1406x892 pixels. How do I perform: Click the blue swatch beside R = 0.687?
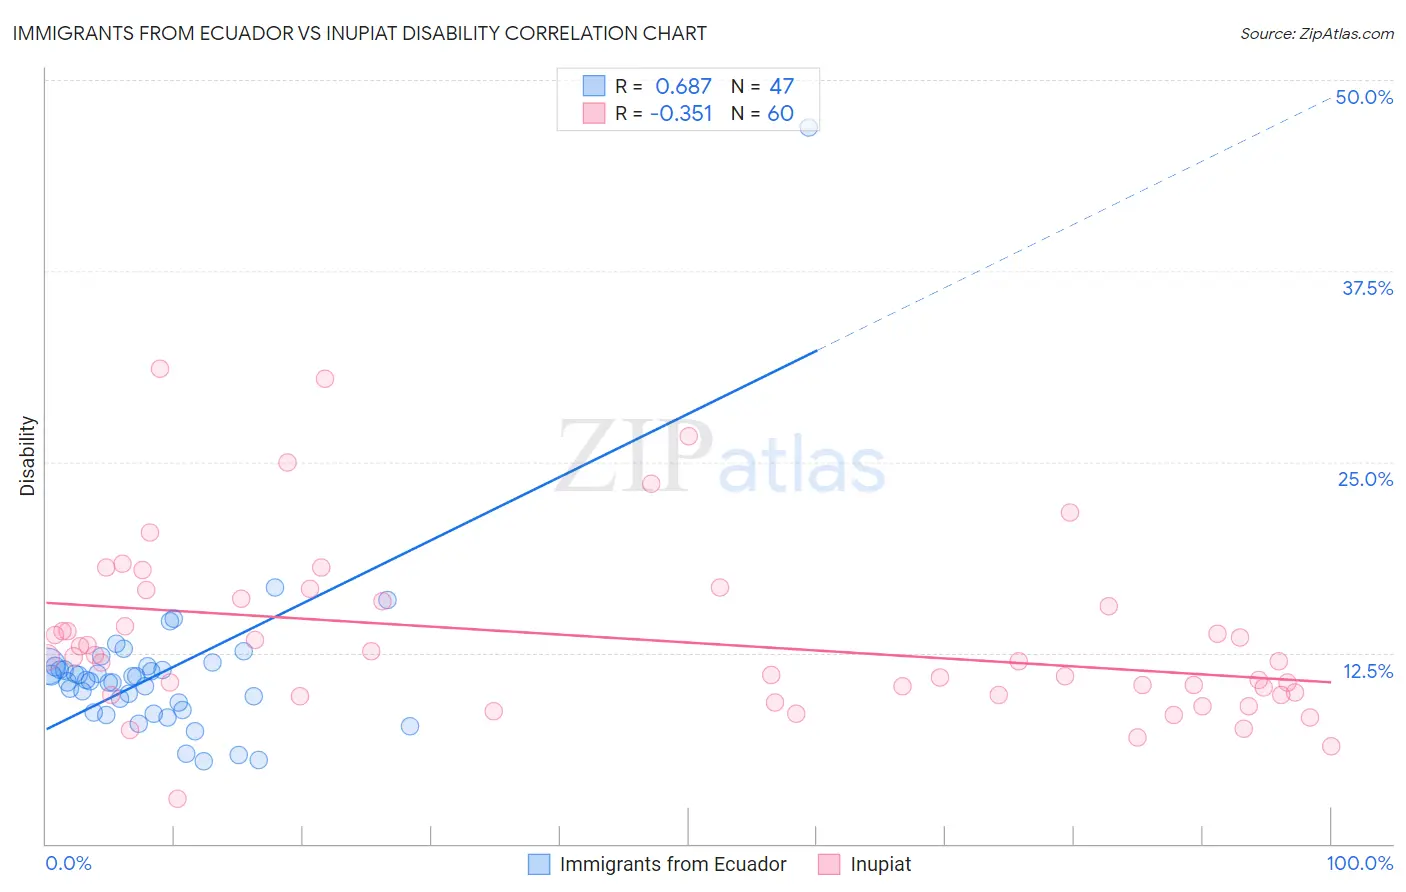594,86
